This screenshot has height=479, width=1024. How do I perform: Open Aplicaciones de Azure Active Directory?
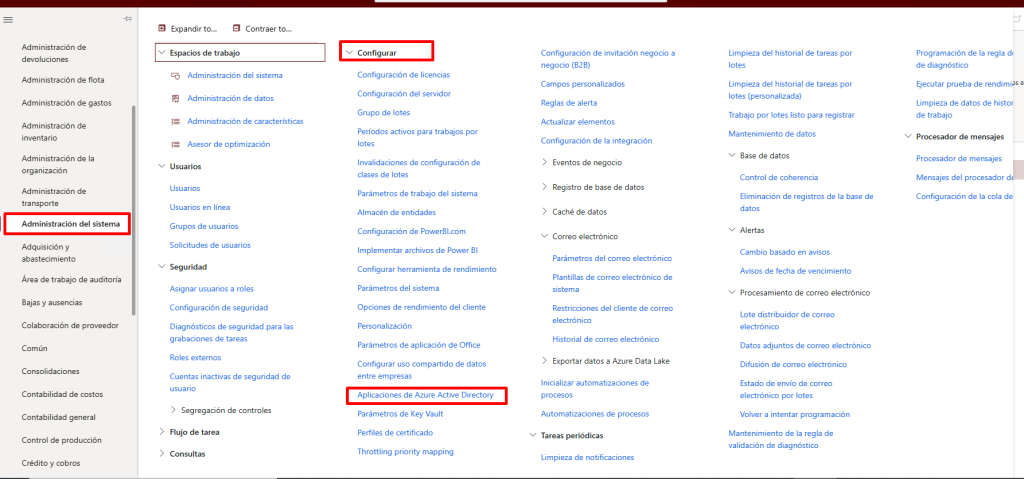(426, 396)
